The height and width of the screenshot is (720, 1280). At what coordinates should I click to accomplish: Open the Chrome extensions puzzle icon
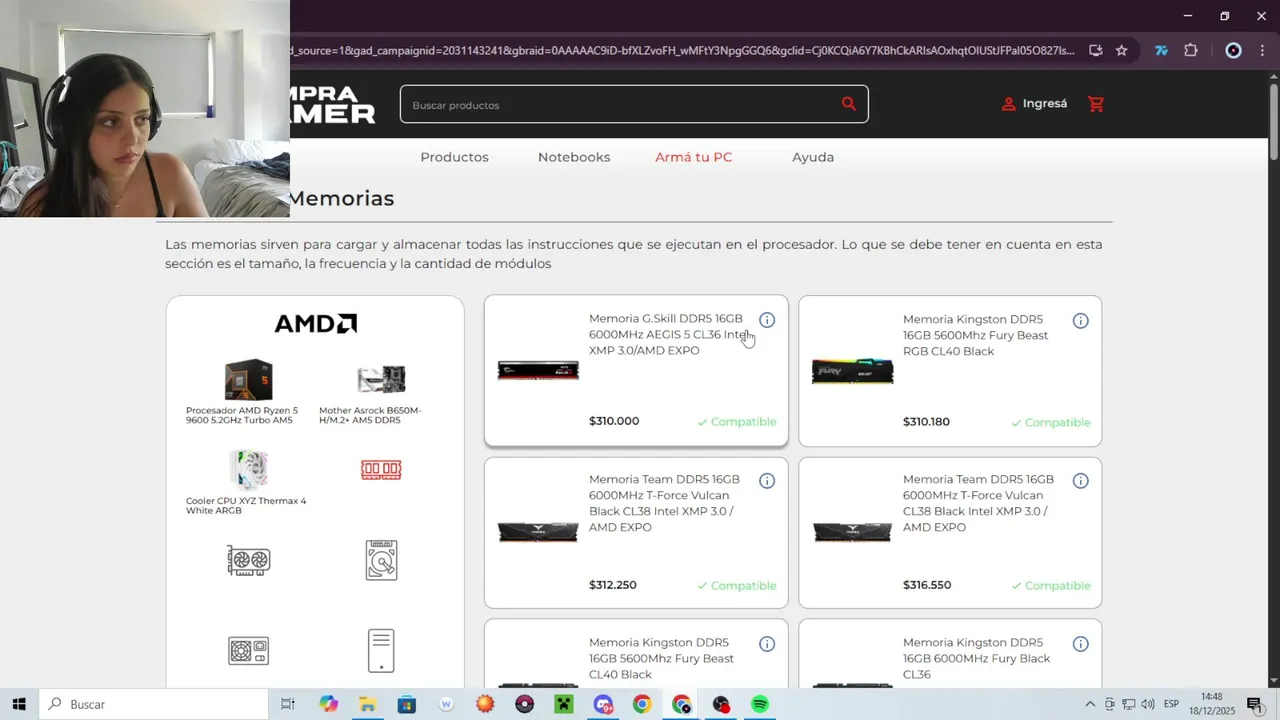pos(1191,50)
